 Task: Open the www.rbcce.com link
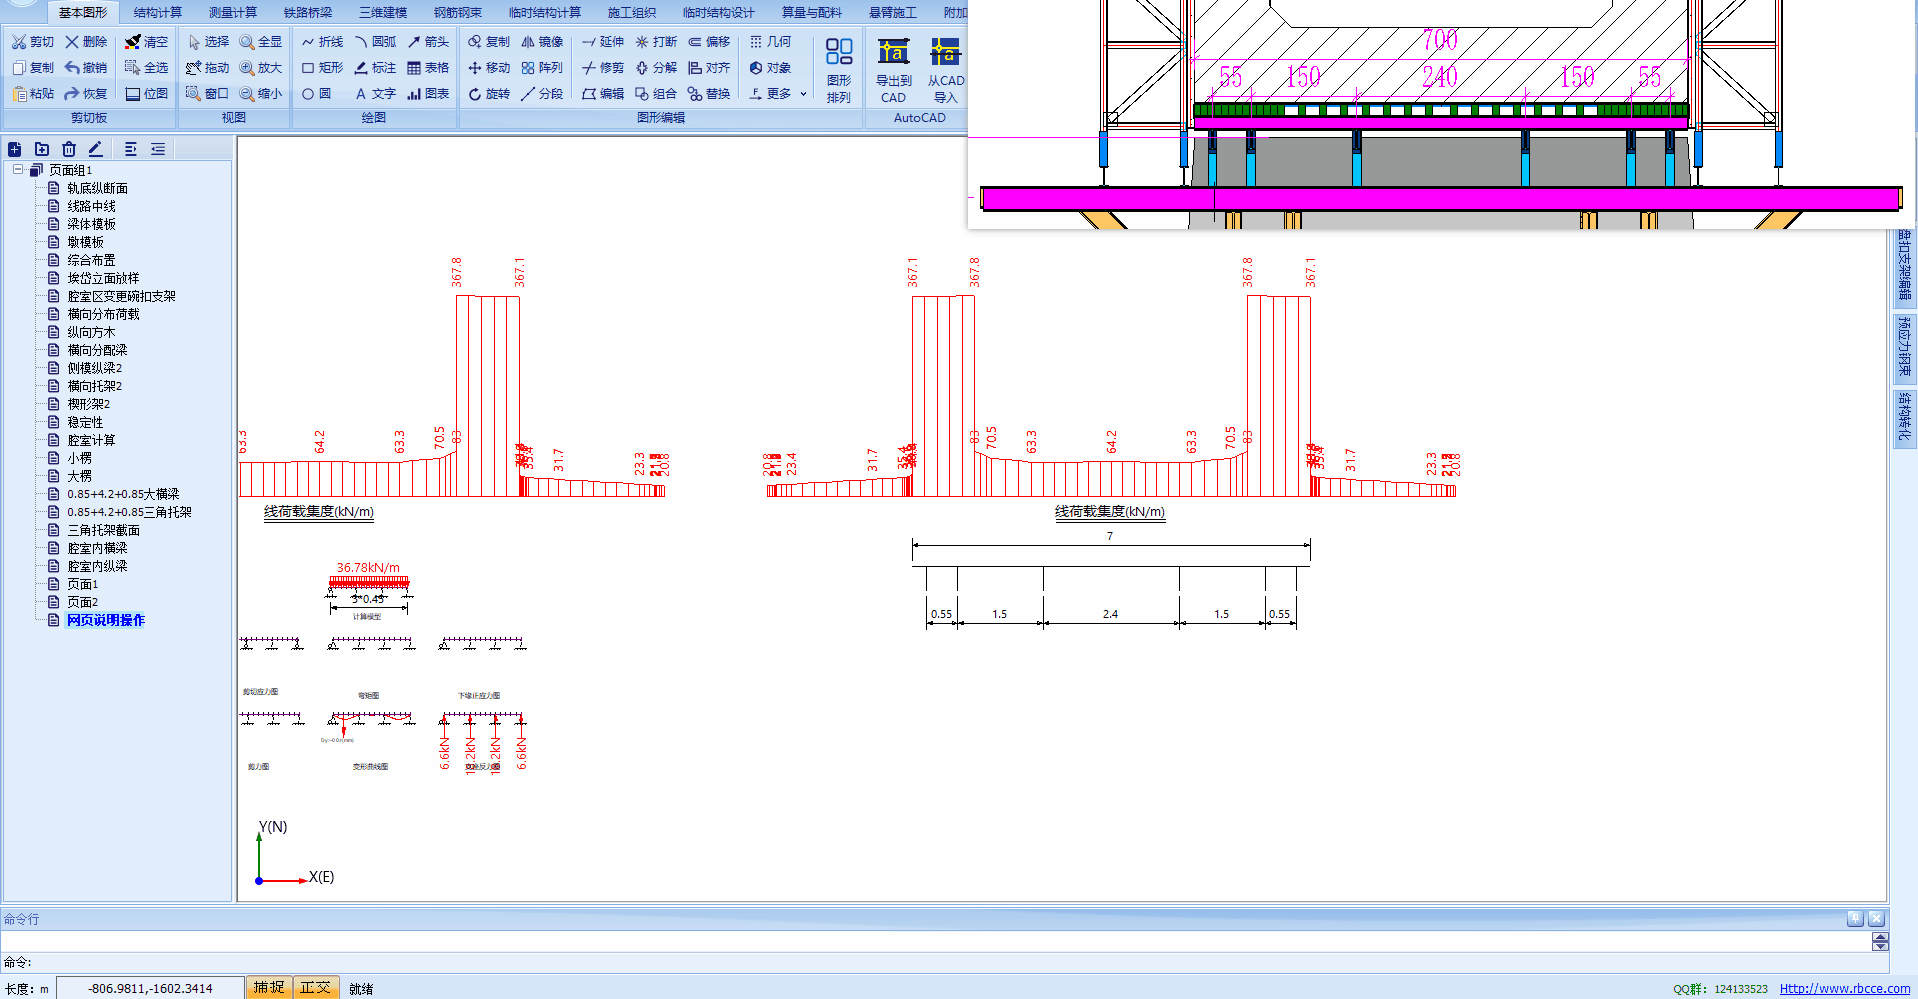[x=1844, y=988]
